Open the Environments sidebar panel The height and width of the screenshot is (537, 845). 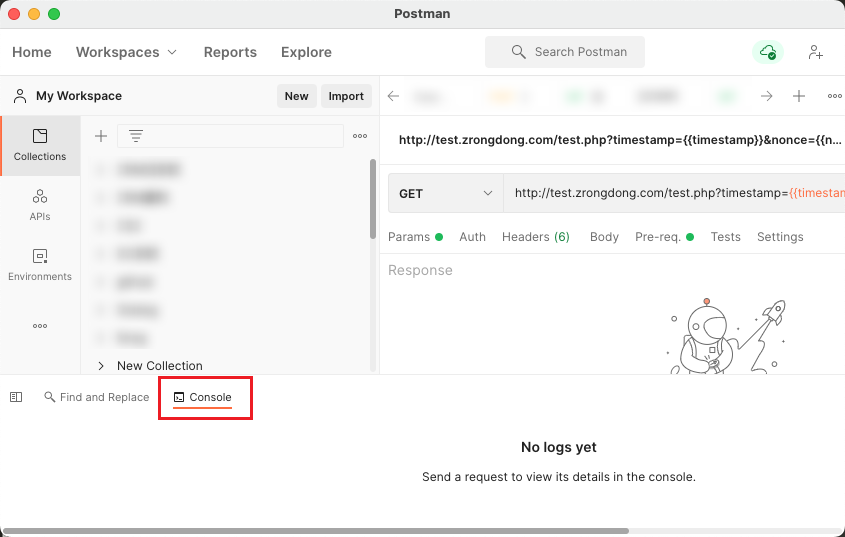(x=40, y=265)
